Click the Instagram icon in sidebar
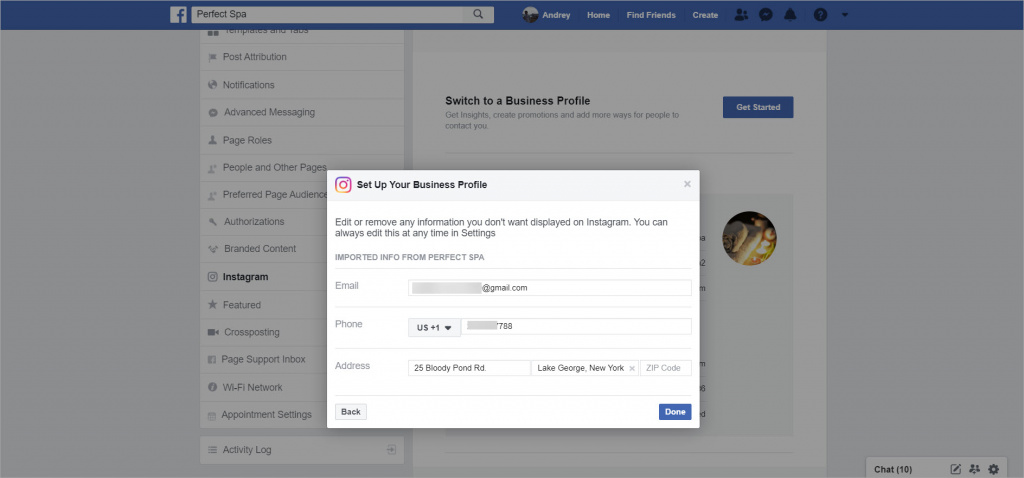Screen dimensions: 1024x478 tap(212, 277)
